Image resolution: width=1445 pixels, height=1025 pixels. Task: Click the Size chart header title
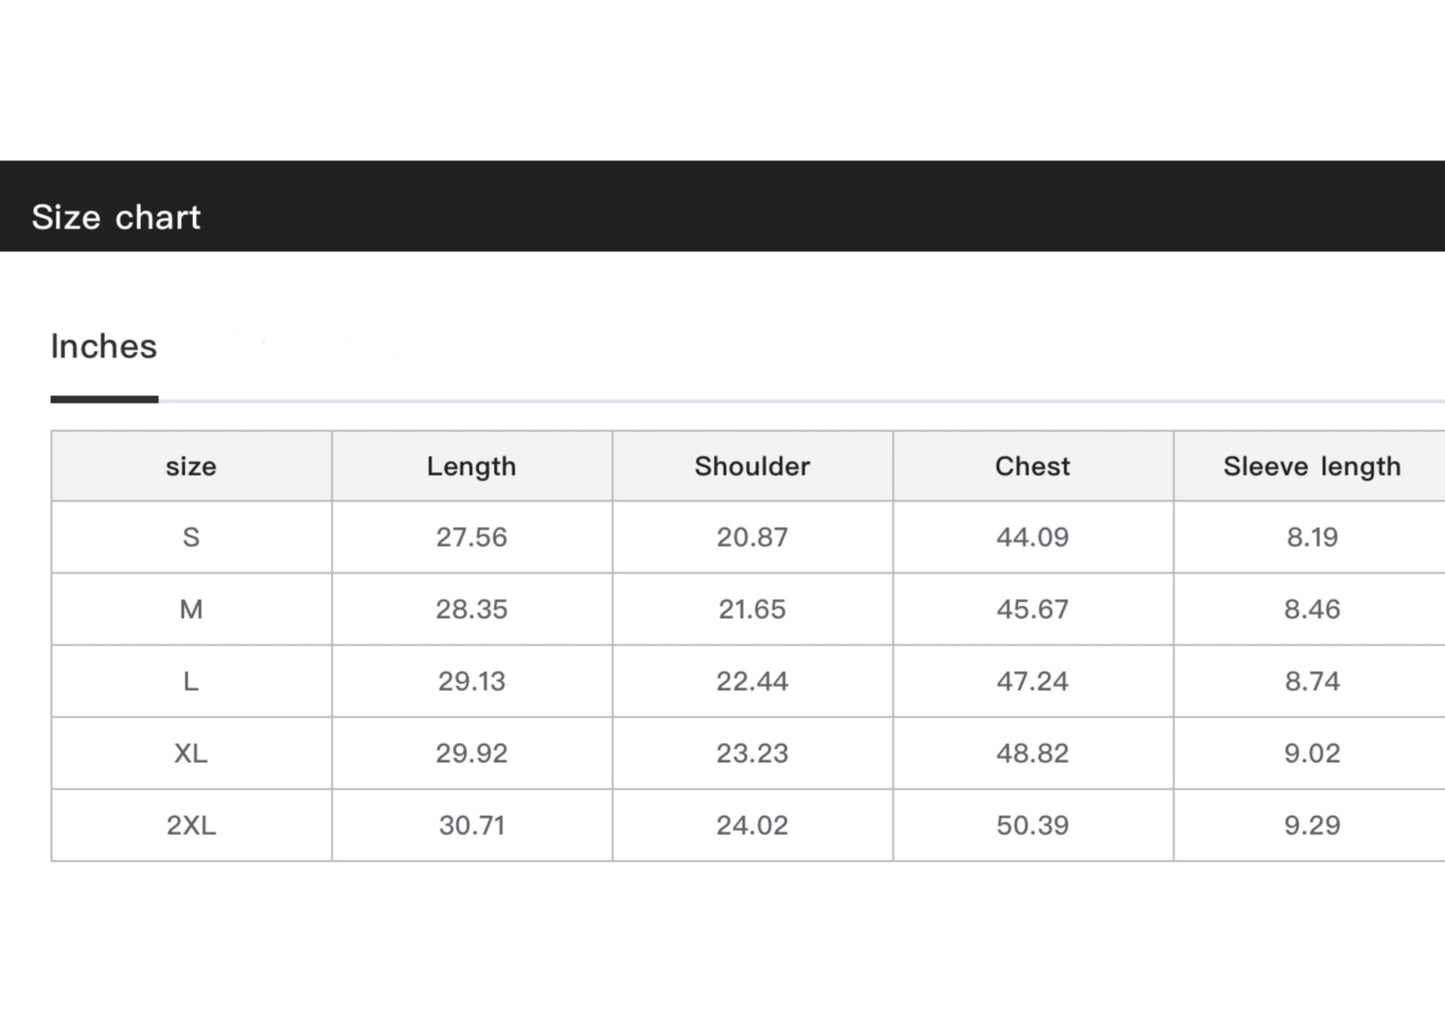click(x=116, y=217)
